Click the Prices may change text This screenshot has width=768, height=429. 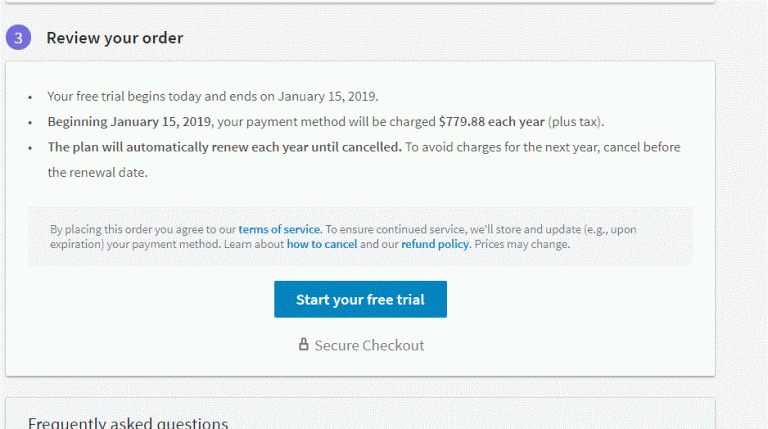pyautogui.click(x=522, y=244)
